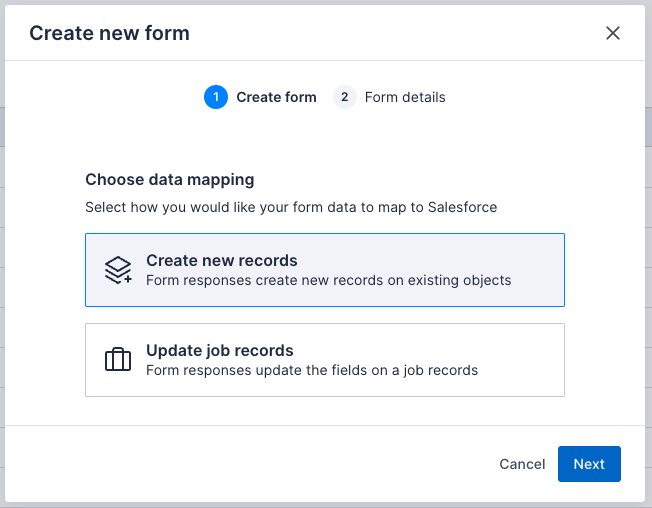Jump to step 2 circle indicator

[344, 97]
